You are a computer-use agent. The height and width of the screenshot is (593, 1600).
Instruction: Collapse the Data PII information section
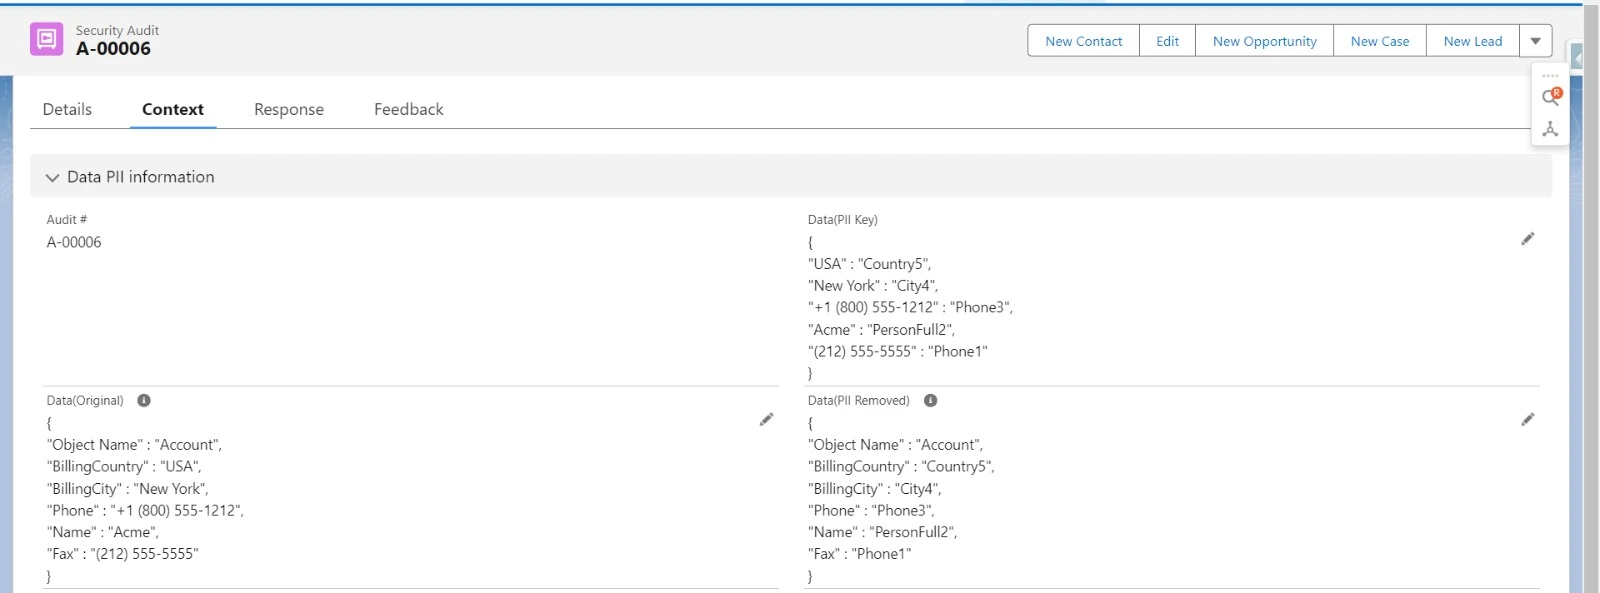click(x=52, y=178)
